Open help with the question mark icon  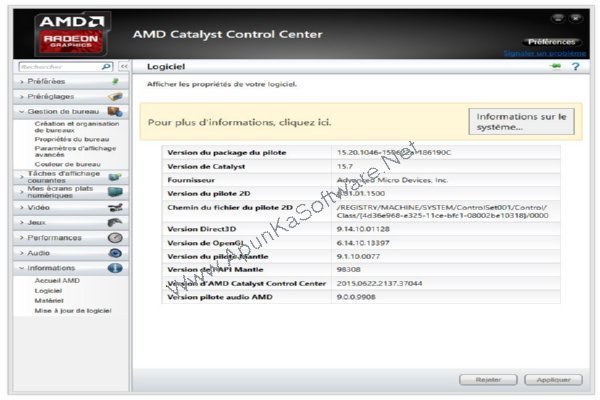(x=576, y=67)
